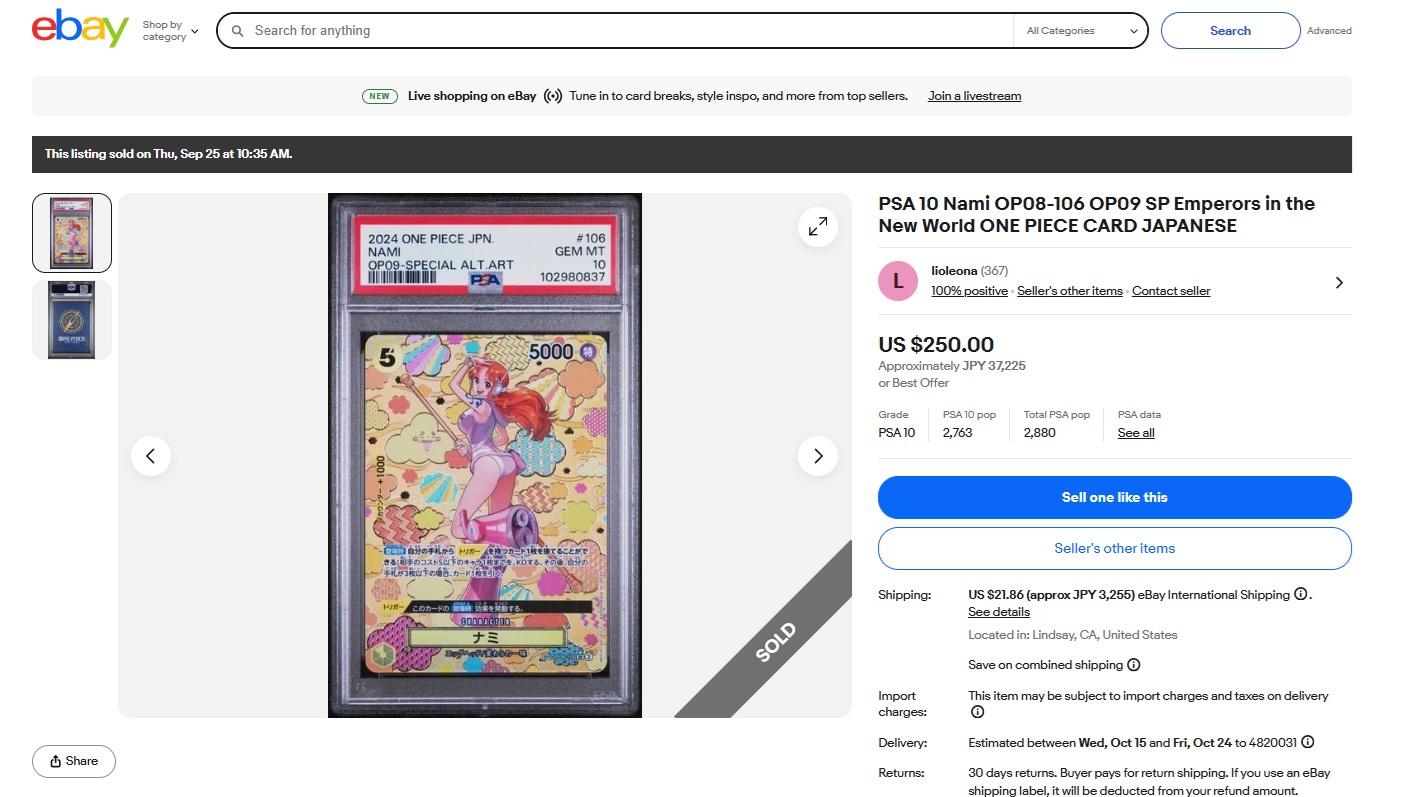This screenshot has width=1423, height=797.
Task: Click the combined shipping info icon
Action: (x=1133, y=665)
